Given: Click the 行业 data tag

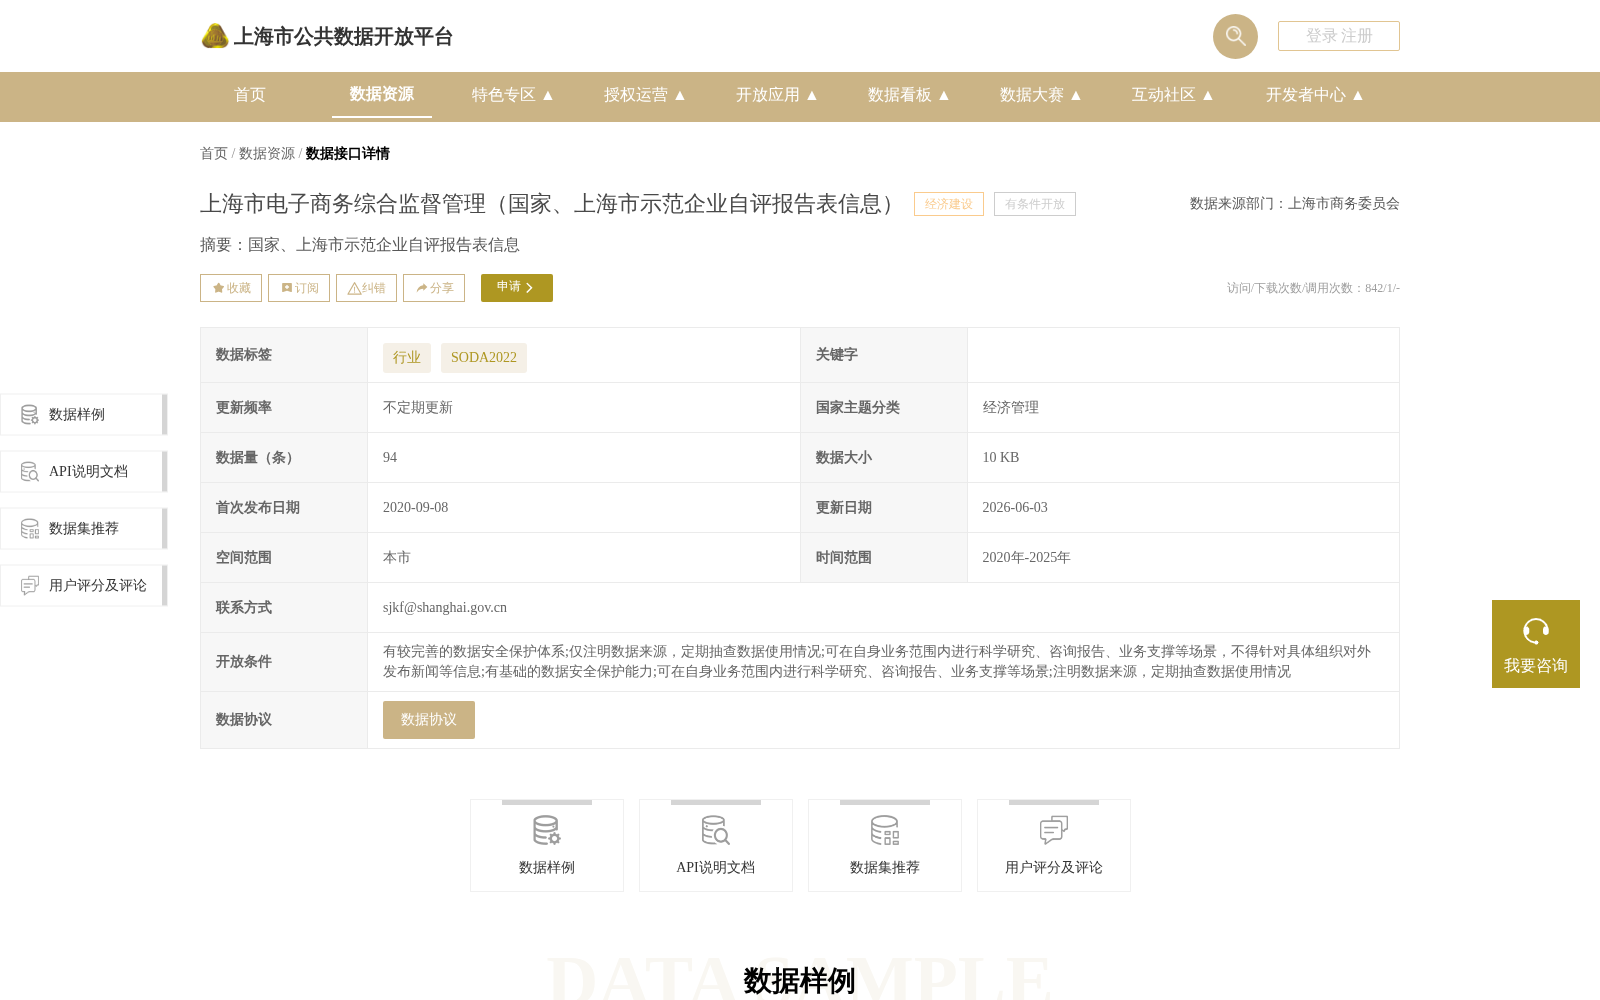Looking at the screenshot, I should click(x=407, y=358).
